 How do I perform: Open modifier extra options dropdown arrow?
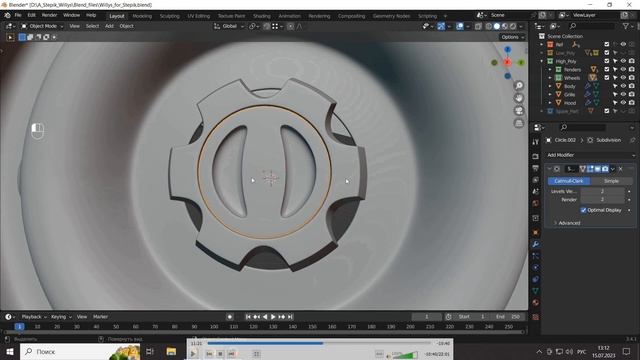pyautogui.click(x=613, y=169)
